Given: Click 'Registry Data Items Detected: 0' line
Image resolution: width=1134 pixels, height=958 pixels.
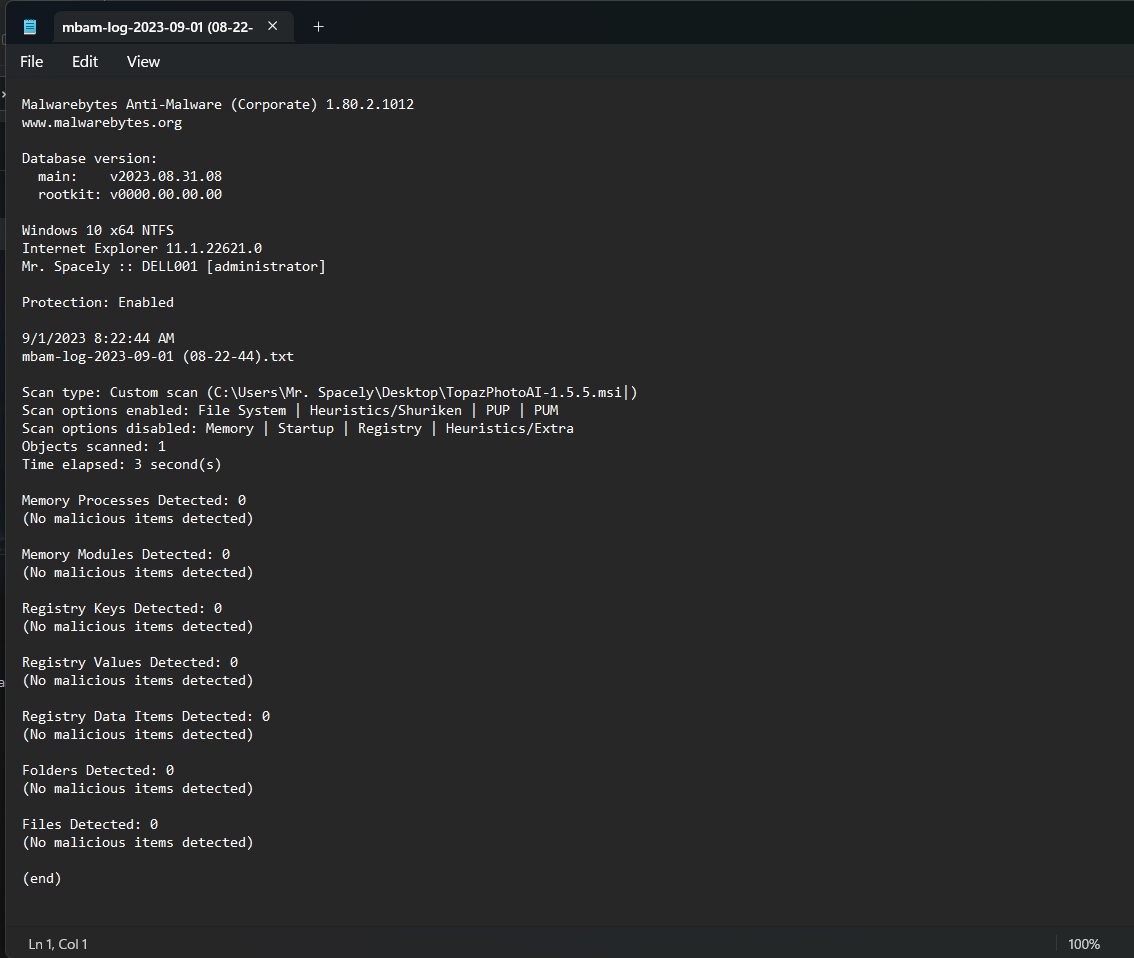Looking at the screenshot, I should (x=146, y=717).
